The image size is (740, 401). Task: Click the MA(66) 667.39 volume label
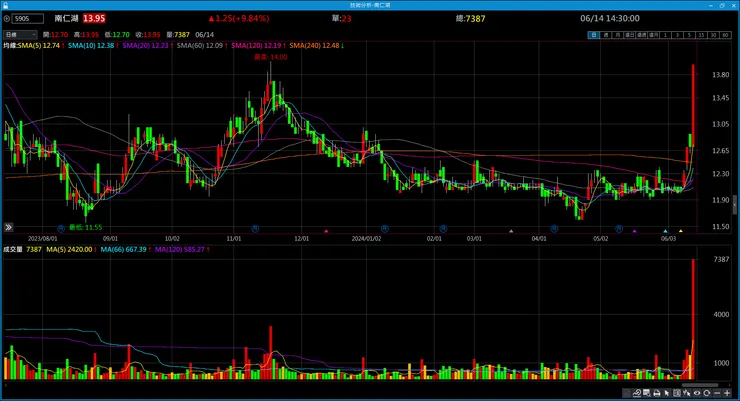pyautogui.click(x=126, y=250)
